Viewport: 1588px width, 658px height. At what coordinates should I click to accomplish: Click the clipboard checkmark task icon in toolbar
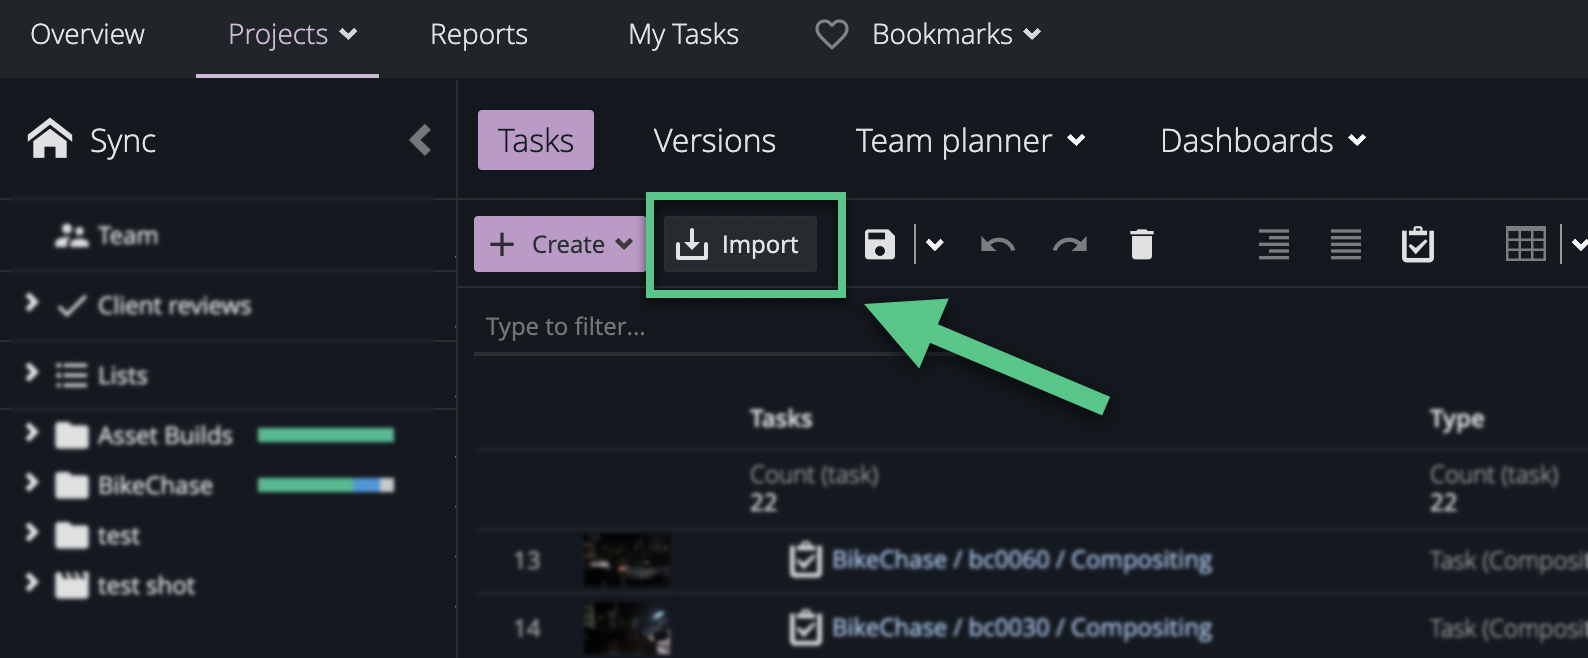[x=1417, y=244]
